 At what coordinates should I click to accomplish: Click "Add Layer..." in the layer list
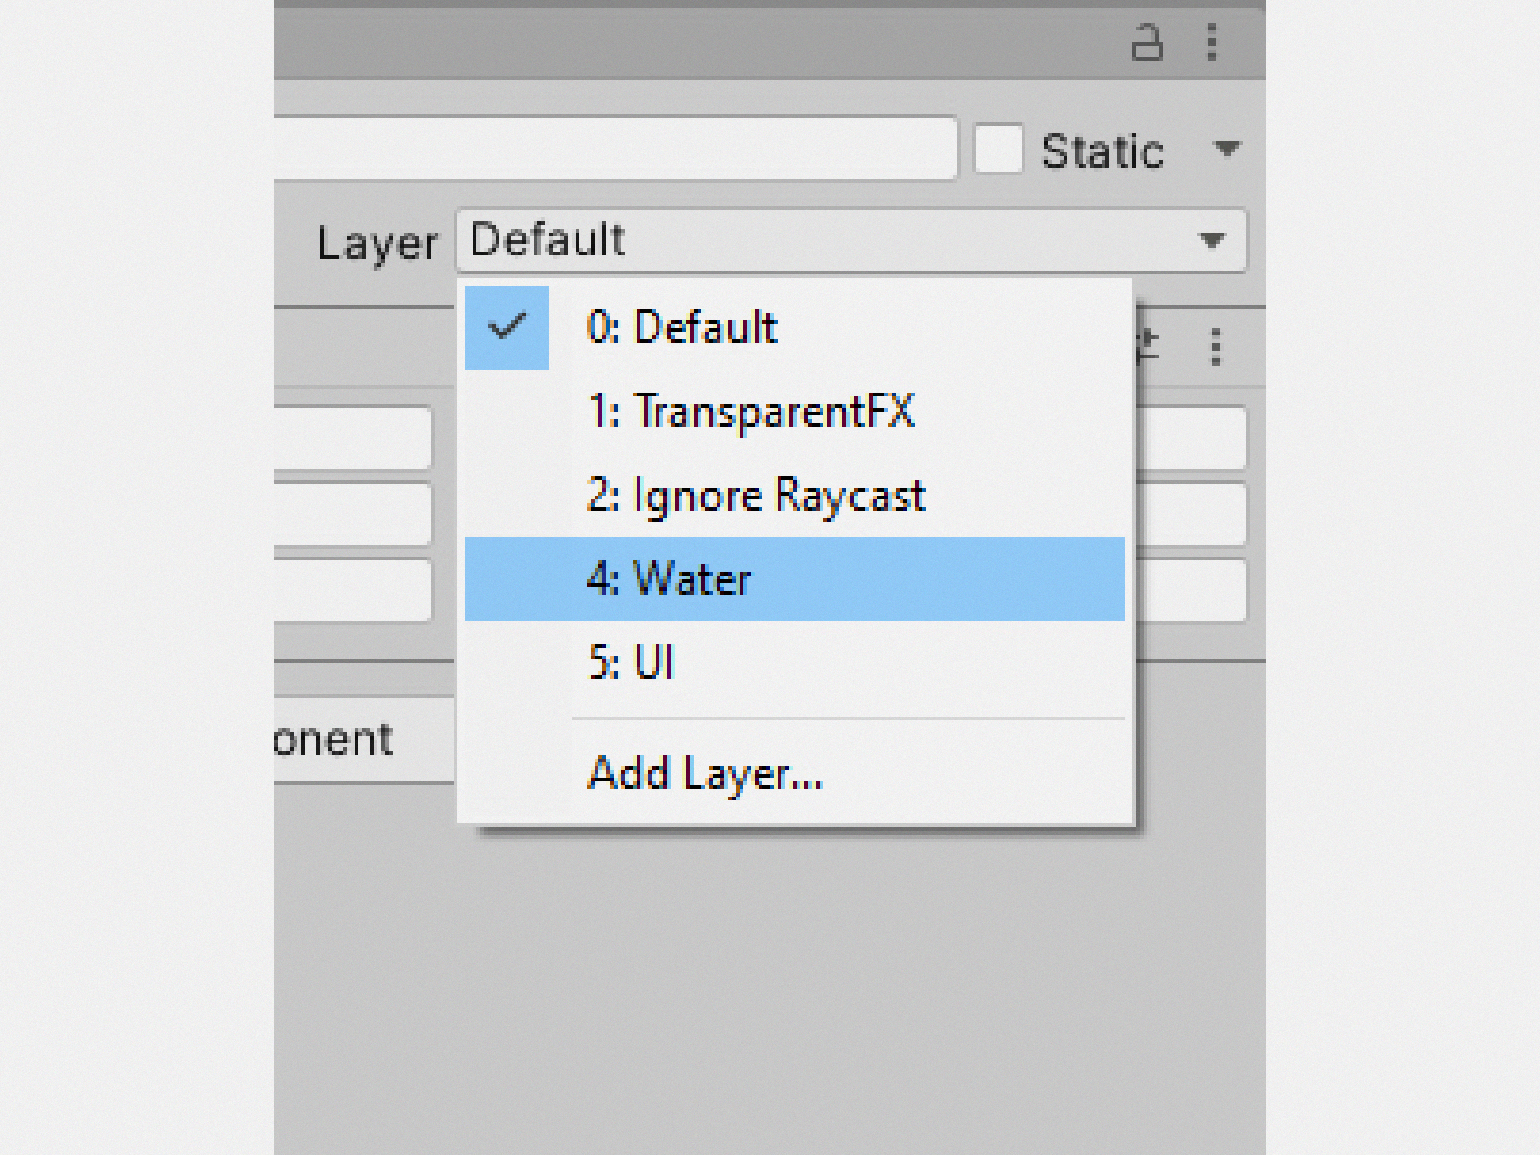(705, 774)
